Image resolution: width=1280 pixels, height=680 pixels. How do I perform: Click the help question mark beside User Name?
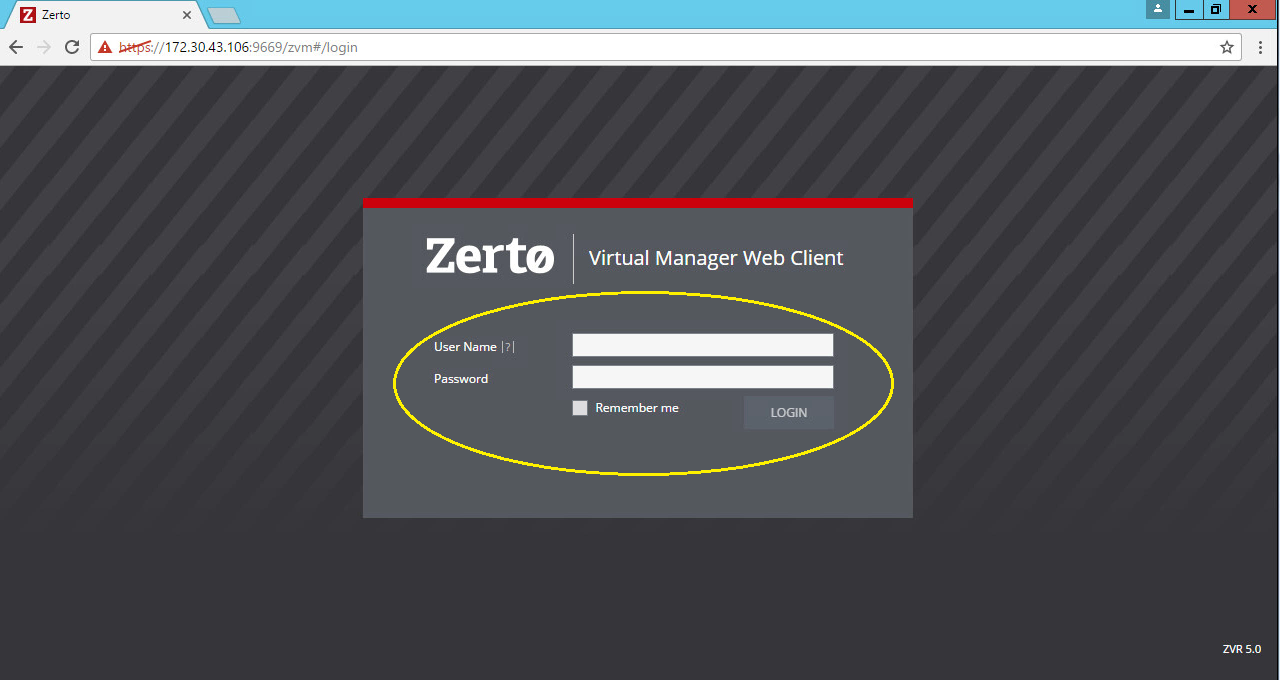[x=508, y=347]
